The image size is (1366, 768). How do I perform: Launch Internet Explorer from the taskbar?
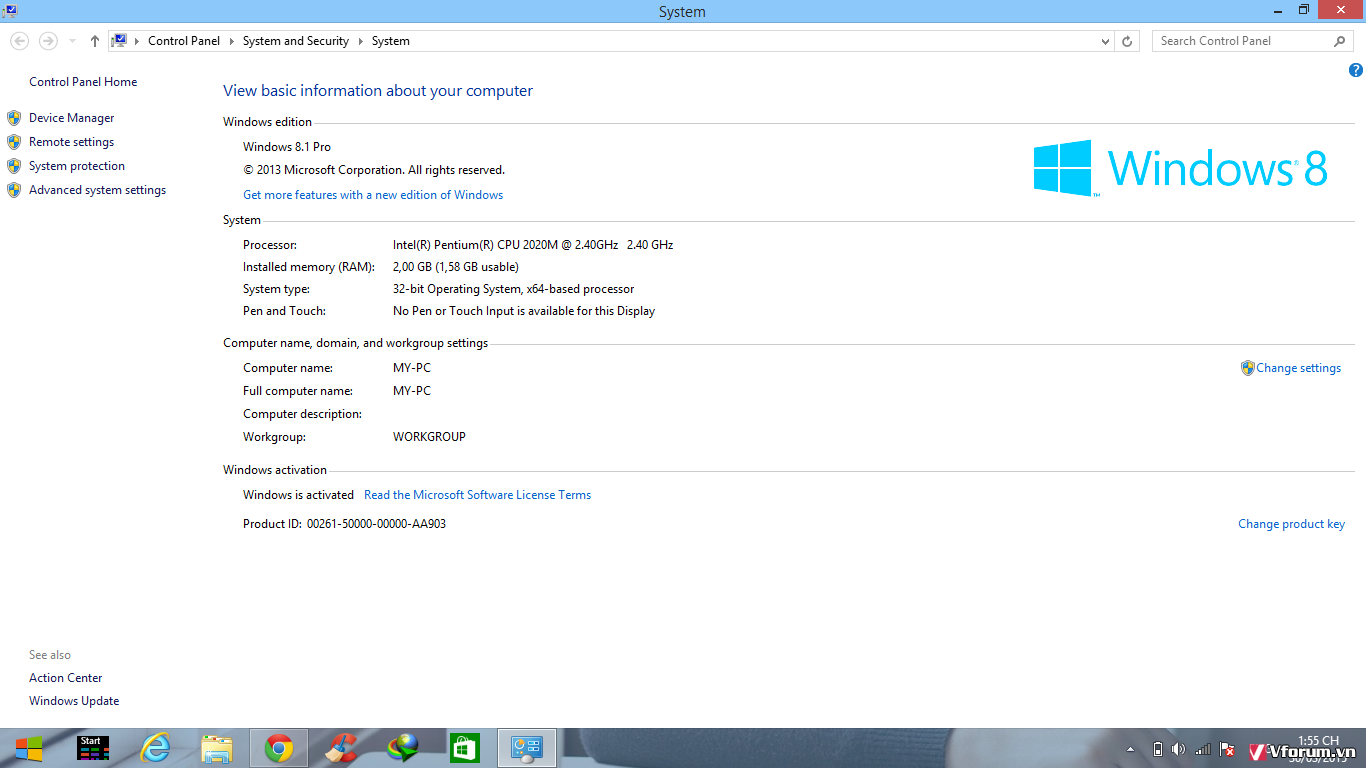point(155,748)
